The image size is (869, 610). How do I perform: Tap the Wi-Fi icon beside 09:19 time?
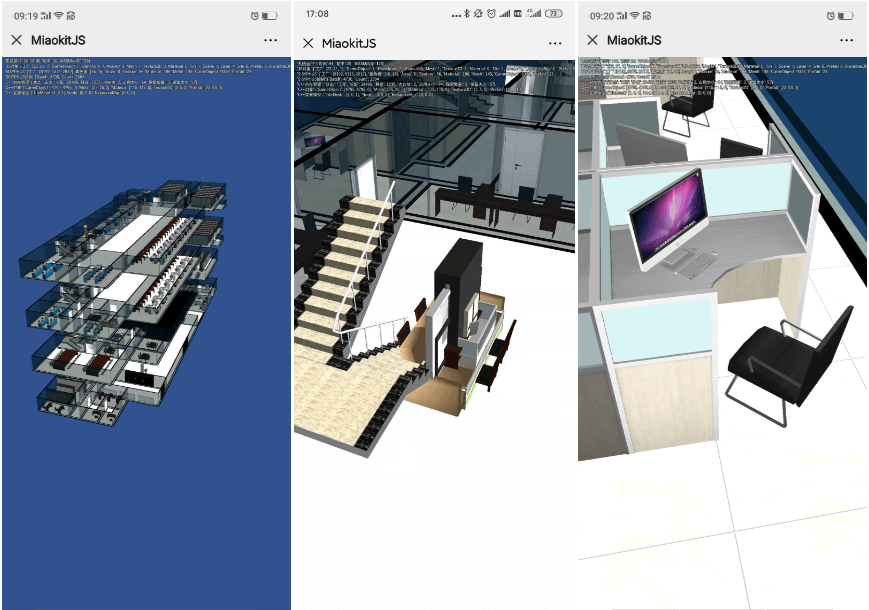[x=59, y=16]
